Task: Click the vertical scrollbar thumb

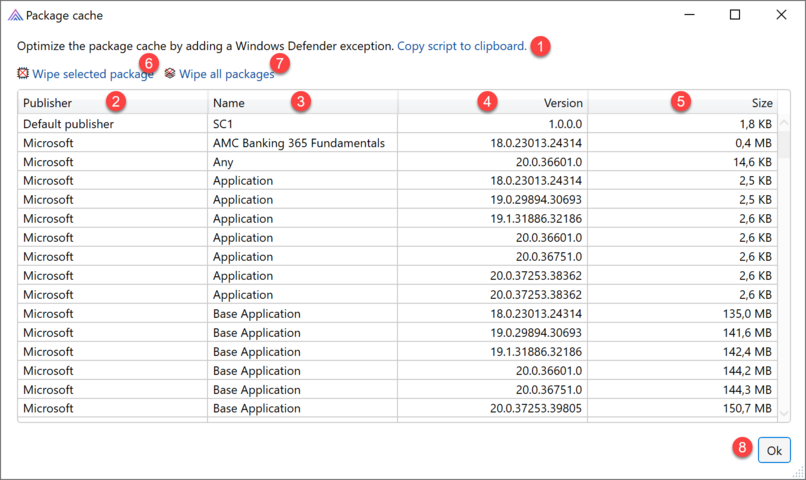Action: point(784,144)
